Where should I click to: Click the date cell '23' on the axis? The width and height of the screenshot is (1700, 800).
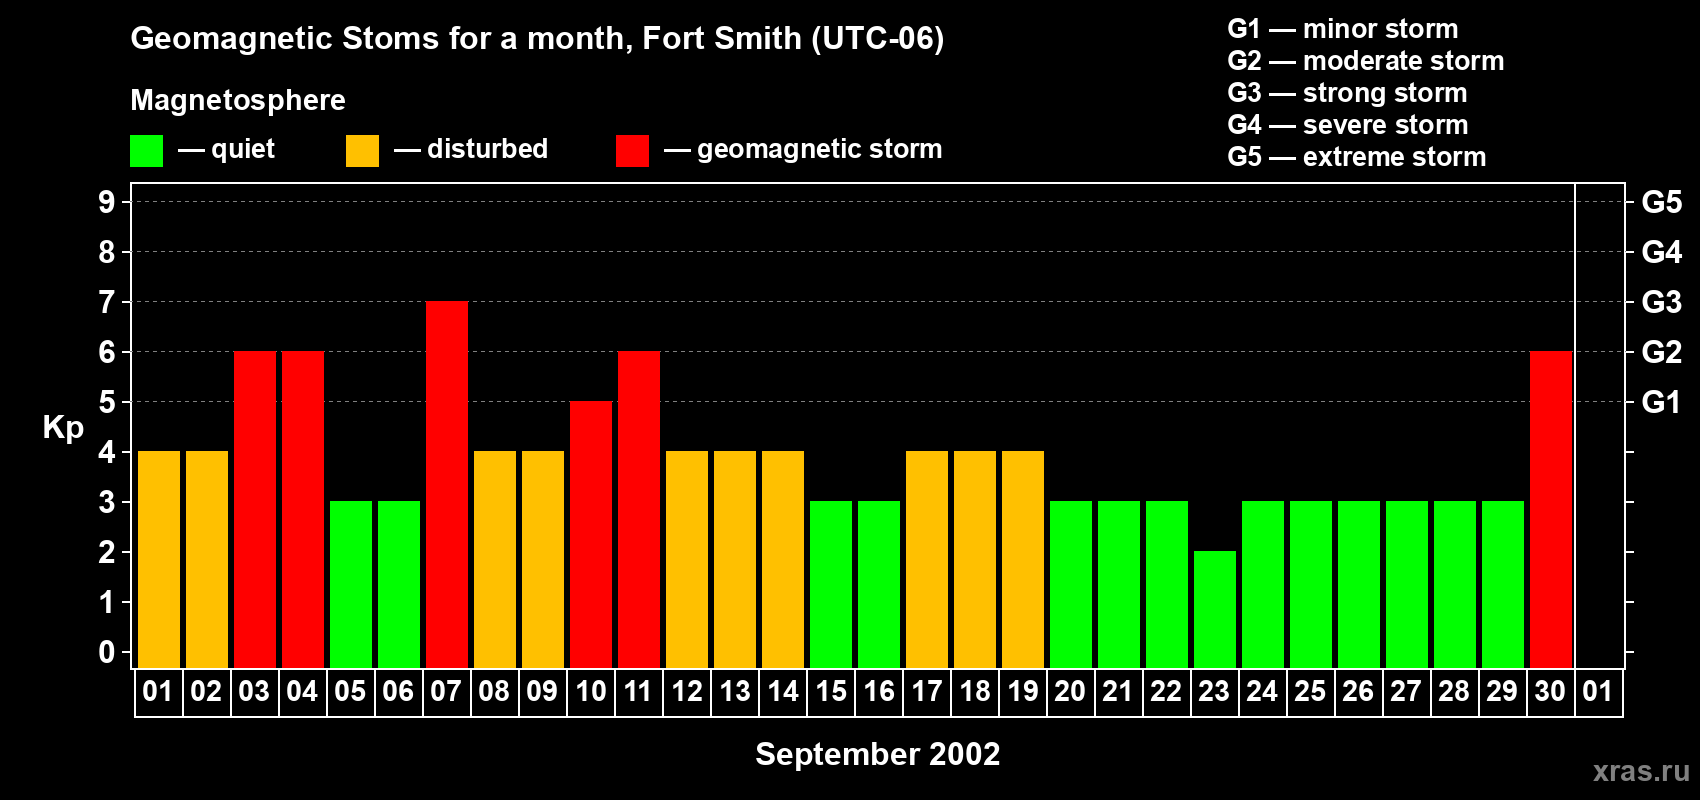[x=1215, y=692]
